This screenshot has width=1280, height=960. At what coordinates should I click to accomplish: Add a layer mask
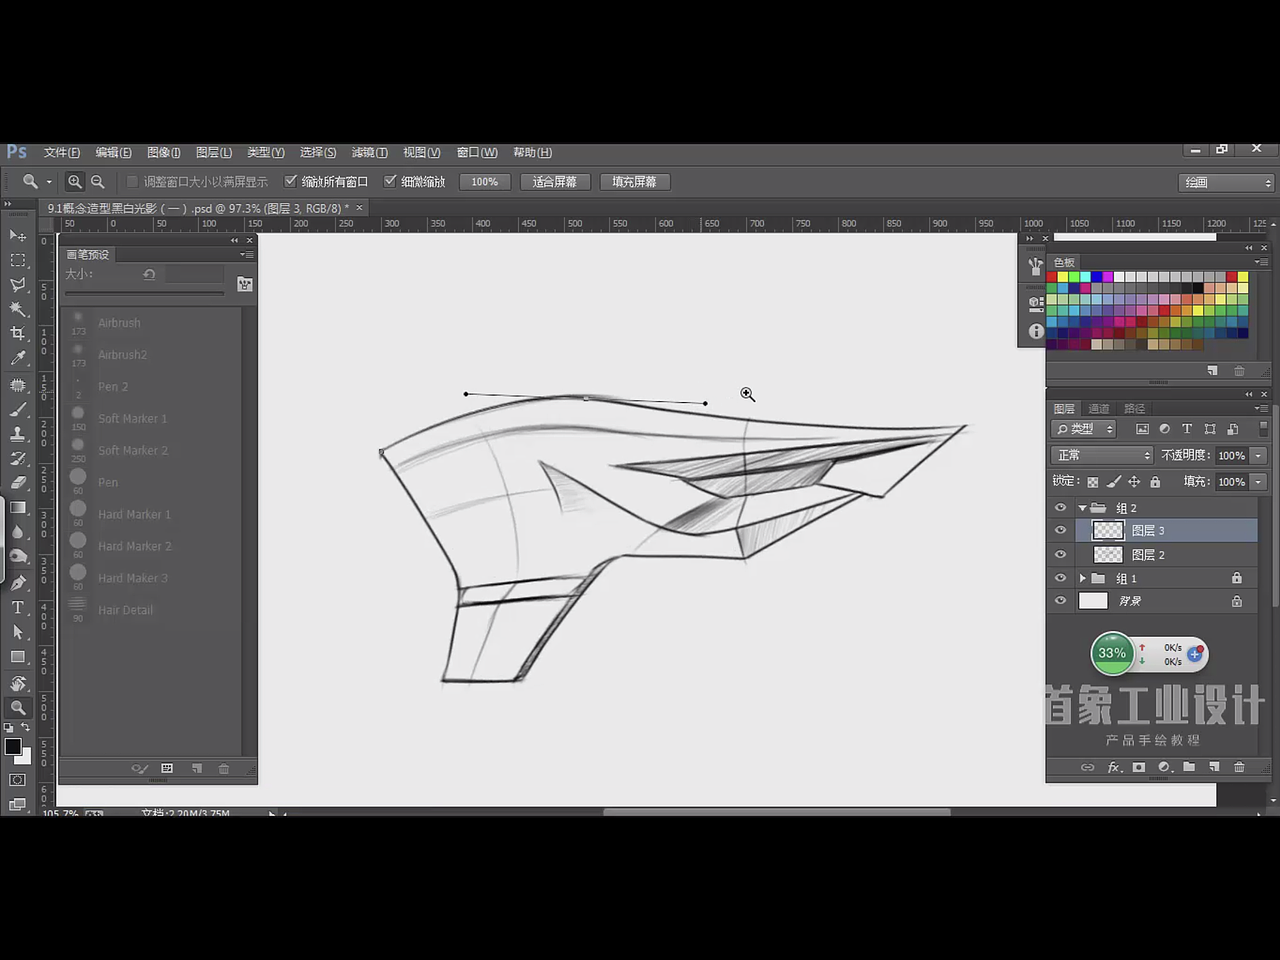point(1139,767)
